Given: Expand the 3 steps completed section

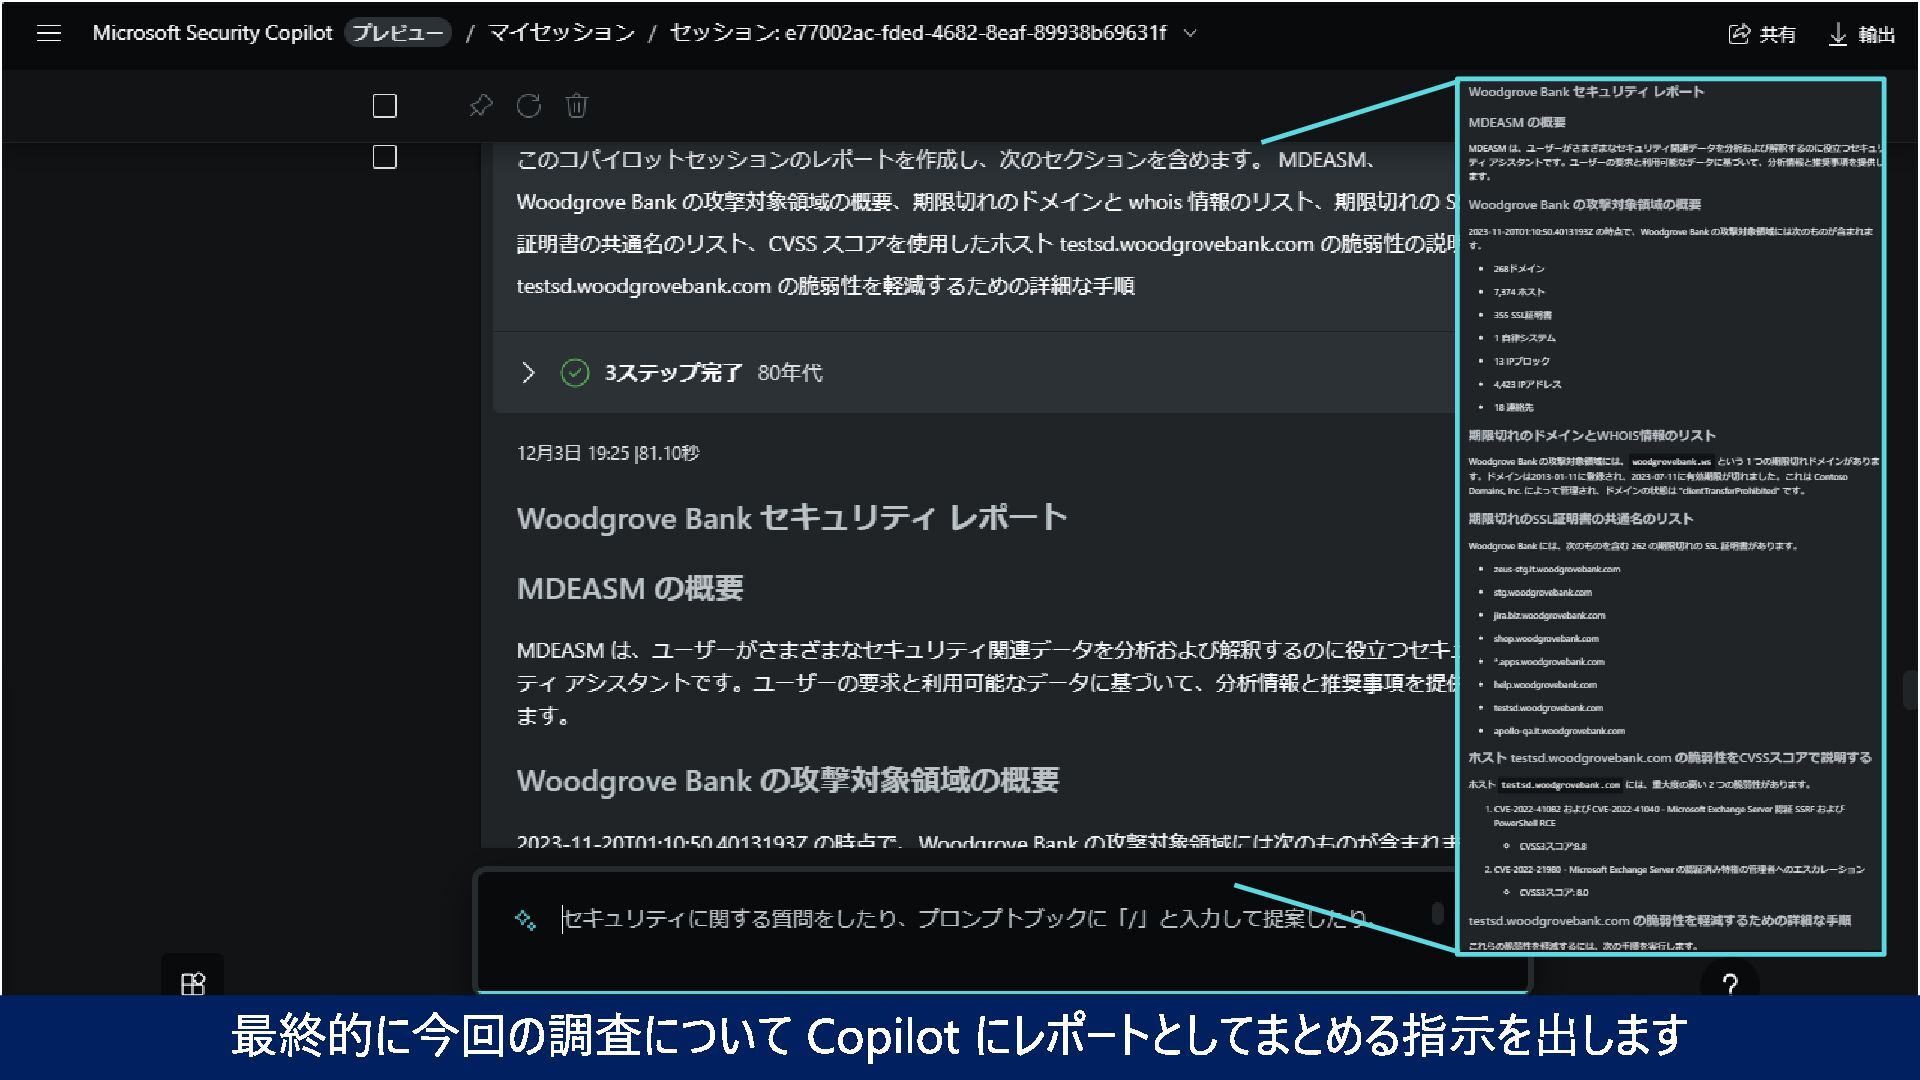Looking at the screenshot, I should pos(529,373).
